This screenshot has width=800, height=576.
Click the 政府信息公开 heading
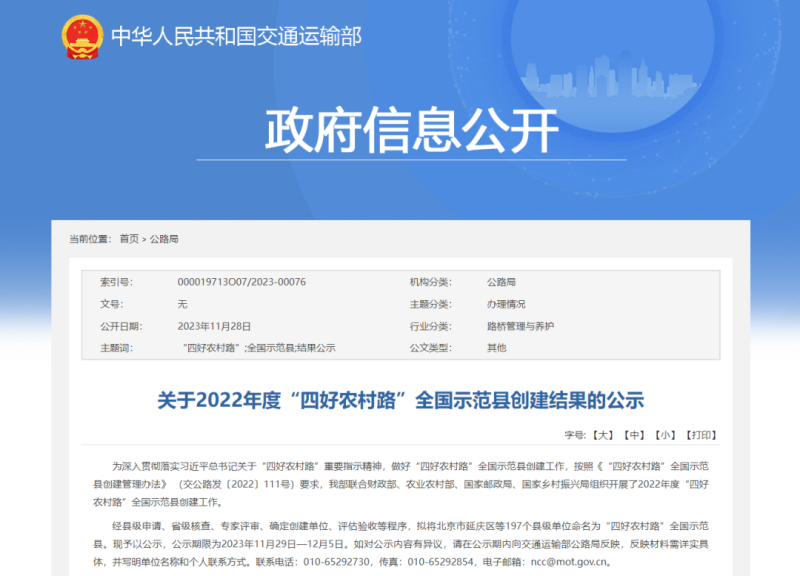[412, 130]
